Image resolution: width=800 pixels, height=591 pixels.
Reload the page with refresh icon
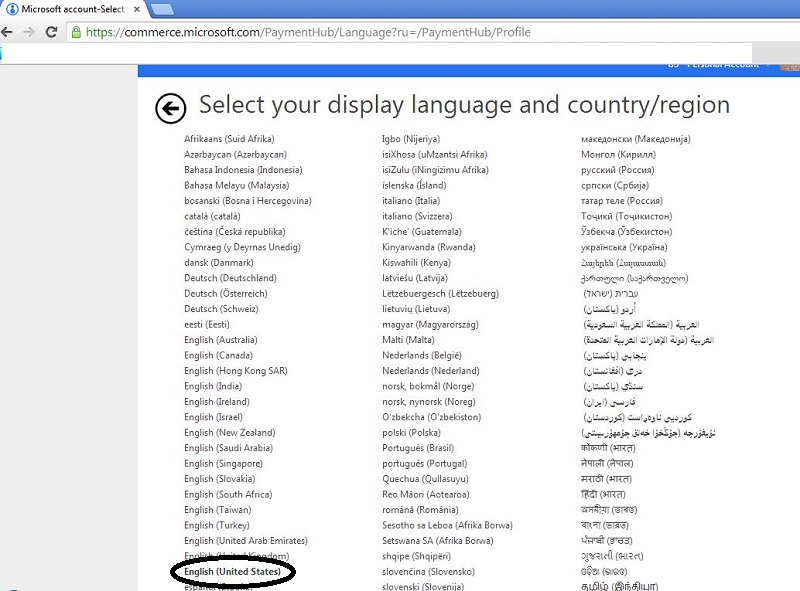point(51,32)
